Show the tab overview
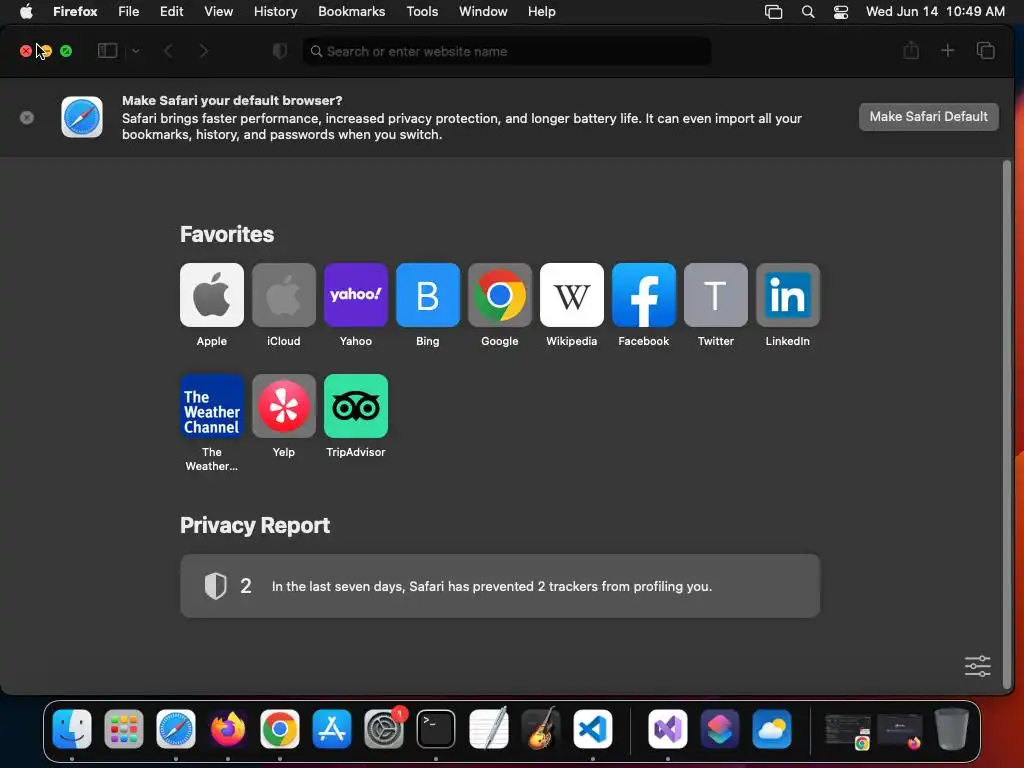 point(985,50)
